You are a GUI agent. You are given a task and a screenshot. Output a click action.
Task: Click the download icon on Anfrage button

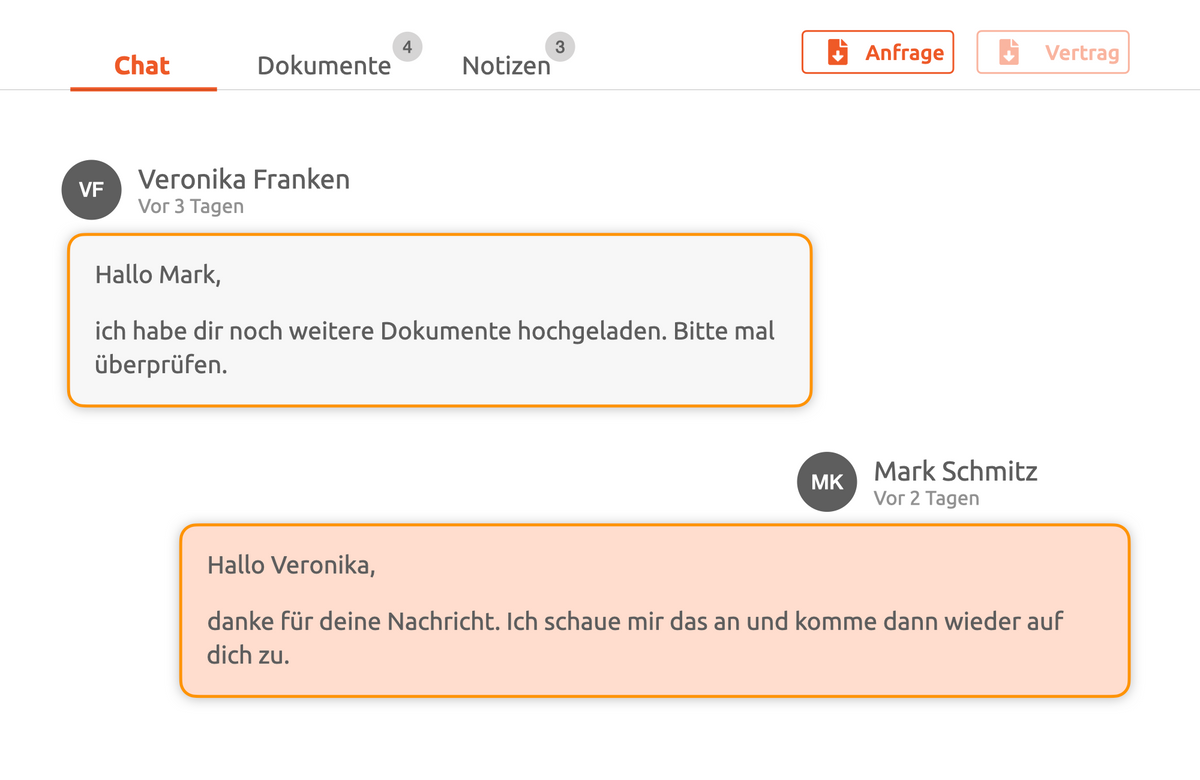pos(838,52)
